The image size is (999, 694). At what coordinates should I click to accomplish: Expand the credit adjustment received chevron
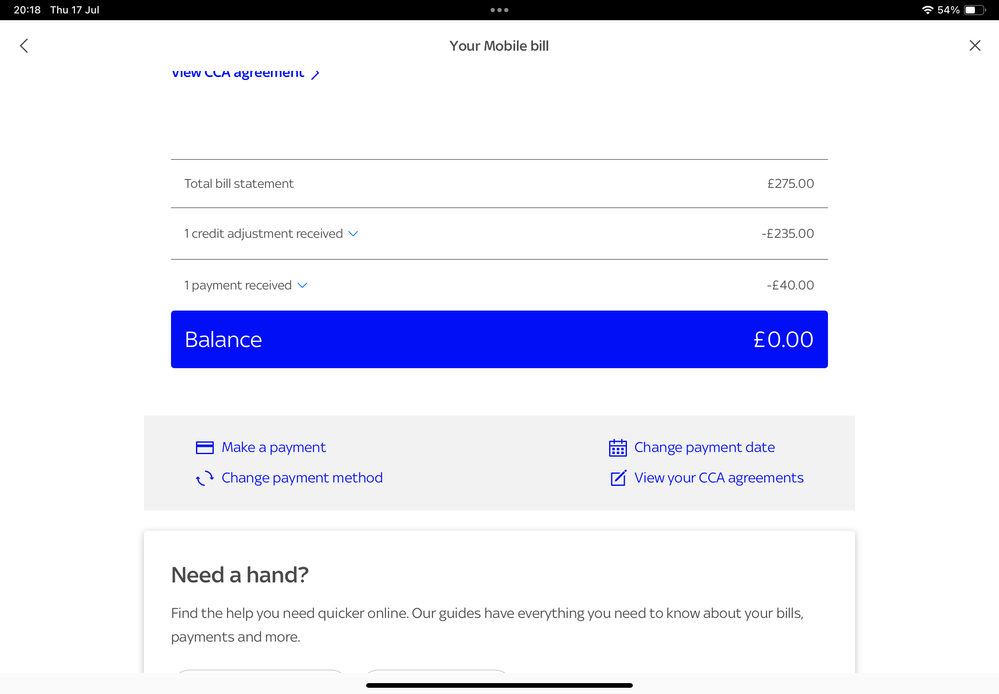pos(353,234)
